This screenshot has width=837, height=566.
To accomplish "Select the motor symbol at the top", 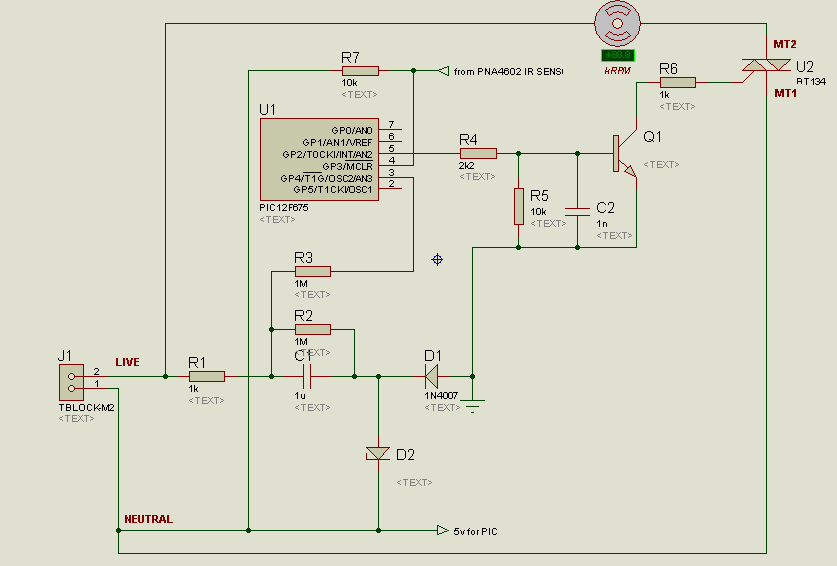I will tap(618, 23).
